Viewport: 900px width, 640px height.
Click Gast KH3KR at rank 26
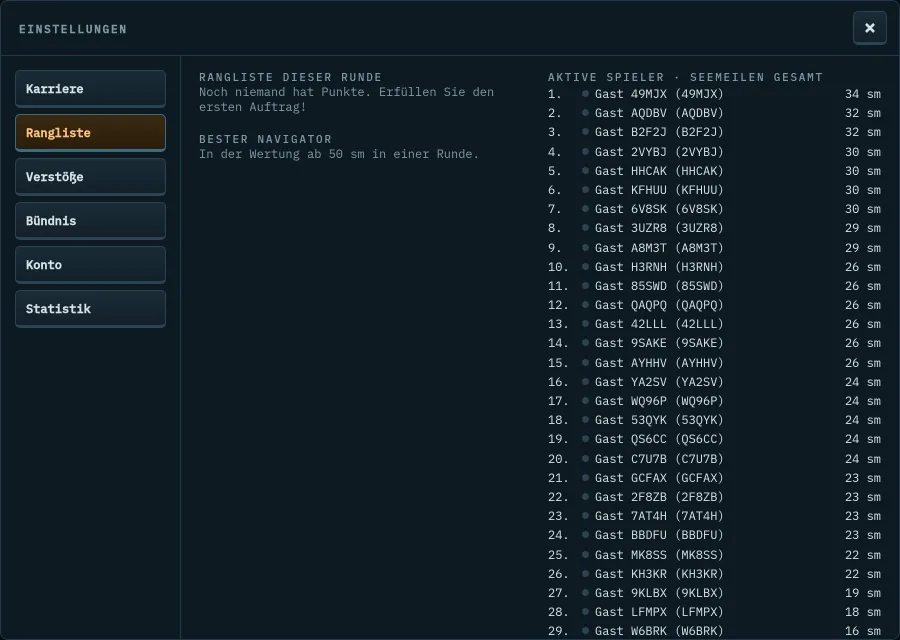coord(714,573)
